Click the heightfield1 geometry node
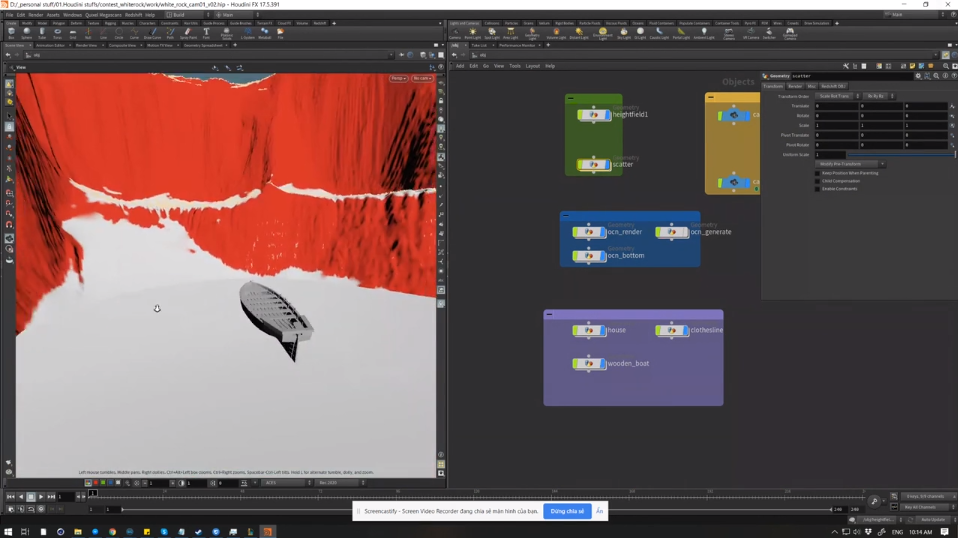This screenshot has height=538, width=958. (x=593, y=115)
